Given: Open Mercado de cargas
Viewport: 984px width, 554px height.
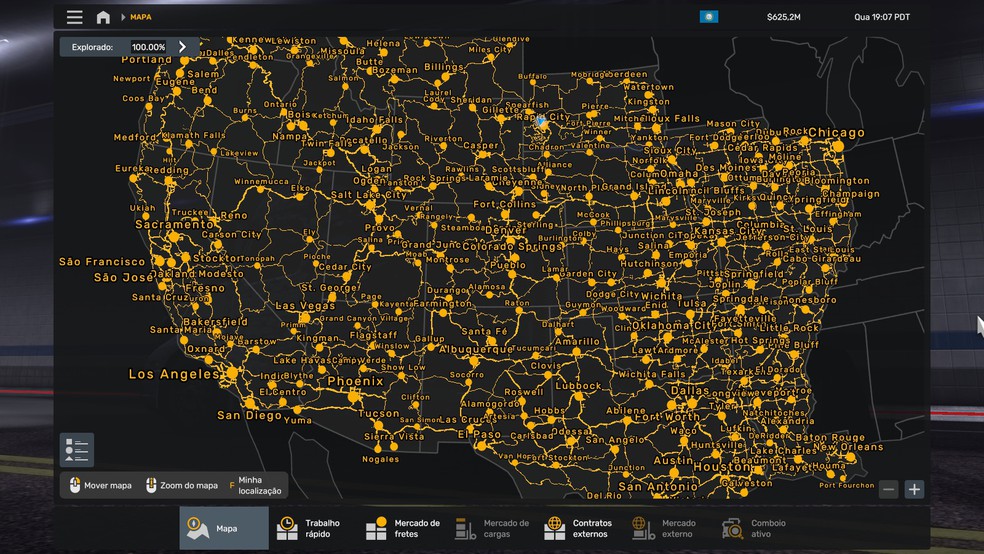Looking at the screenshot, I should click(491, 528).
